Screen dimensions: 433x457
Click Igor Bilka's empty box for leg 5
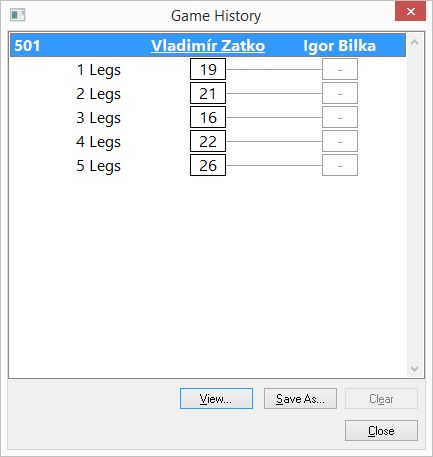[340, 165]
